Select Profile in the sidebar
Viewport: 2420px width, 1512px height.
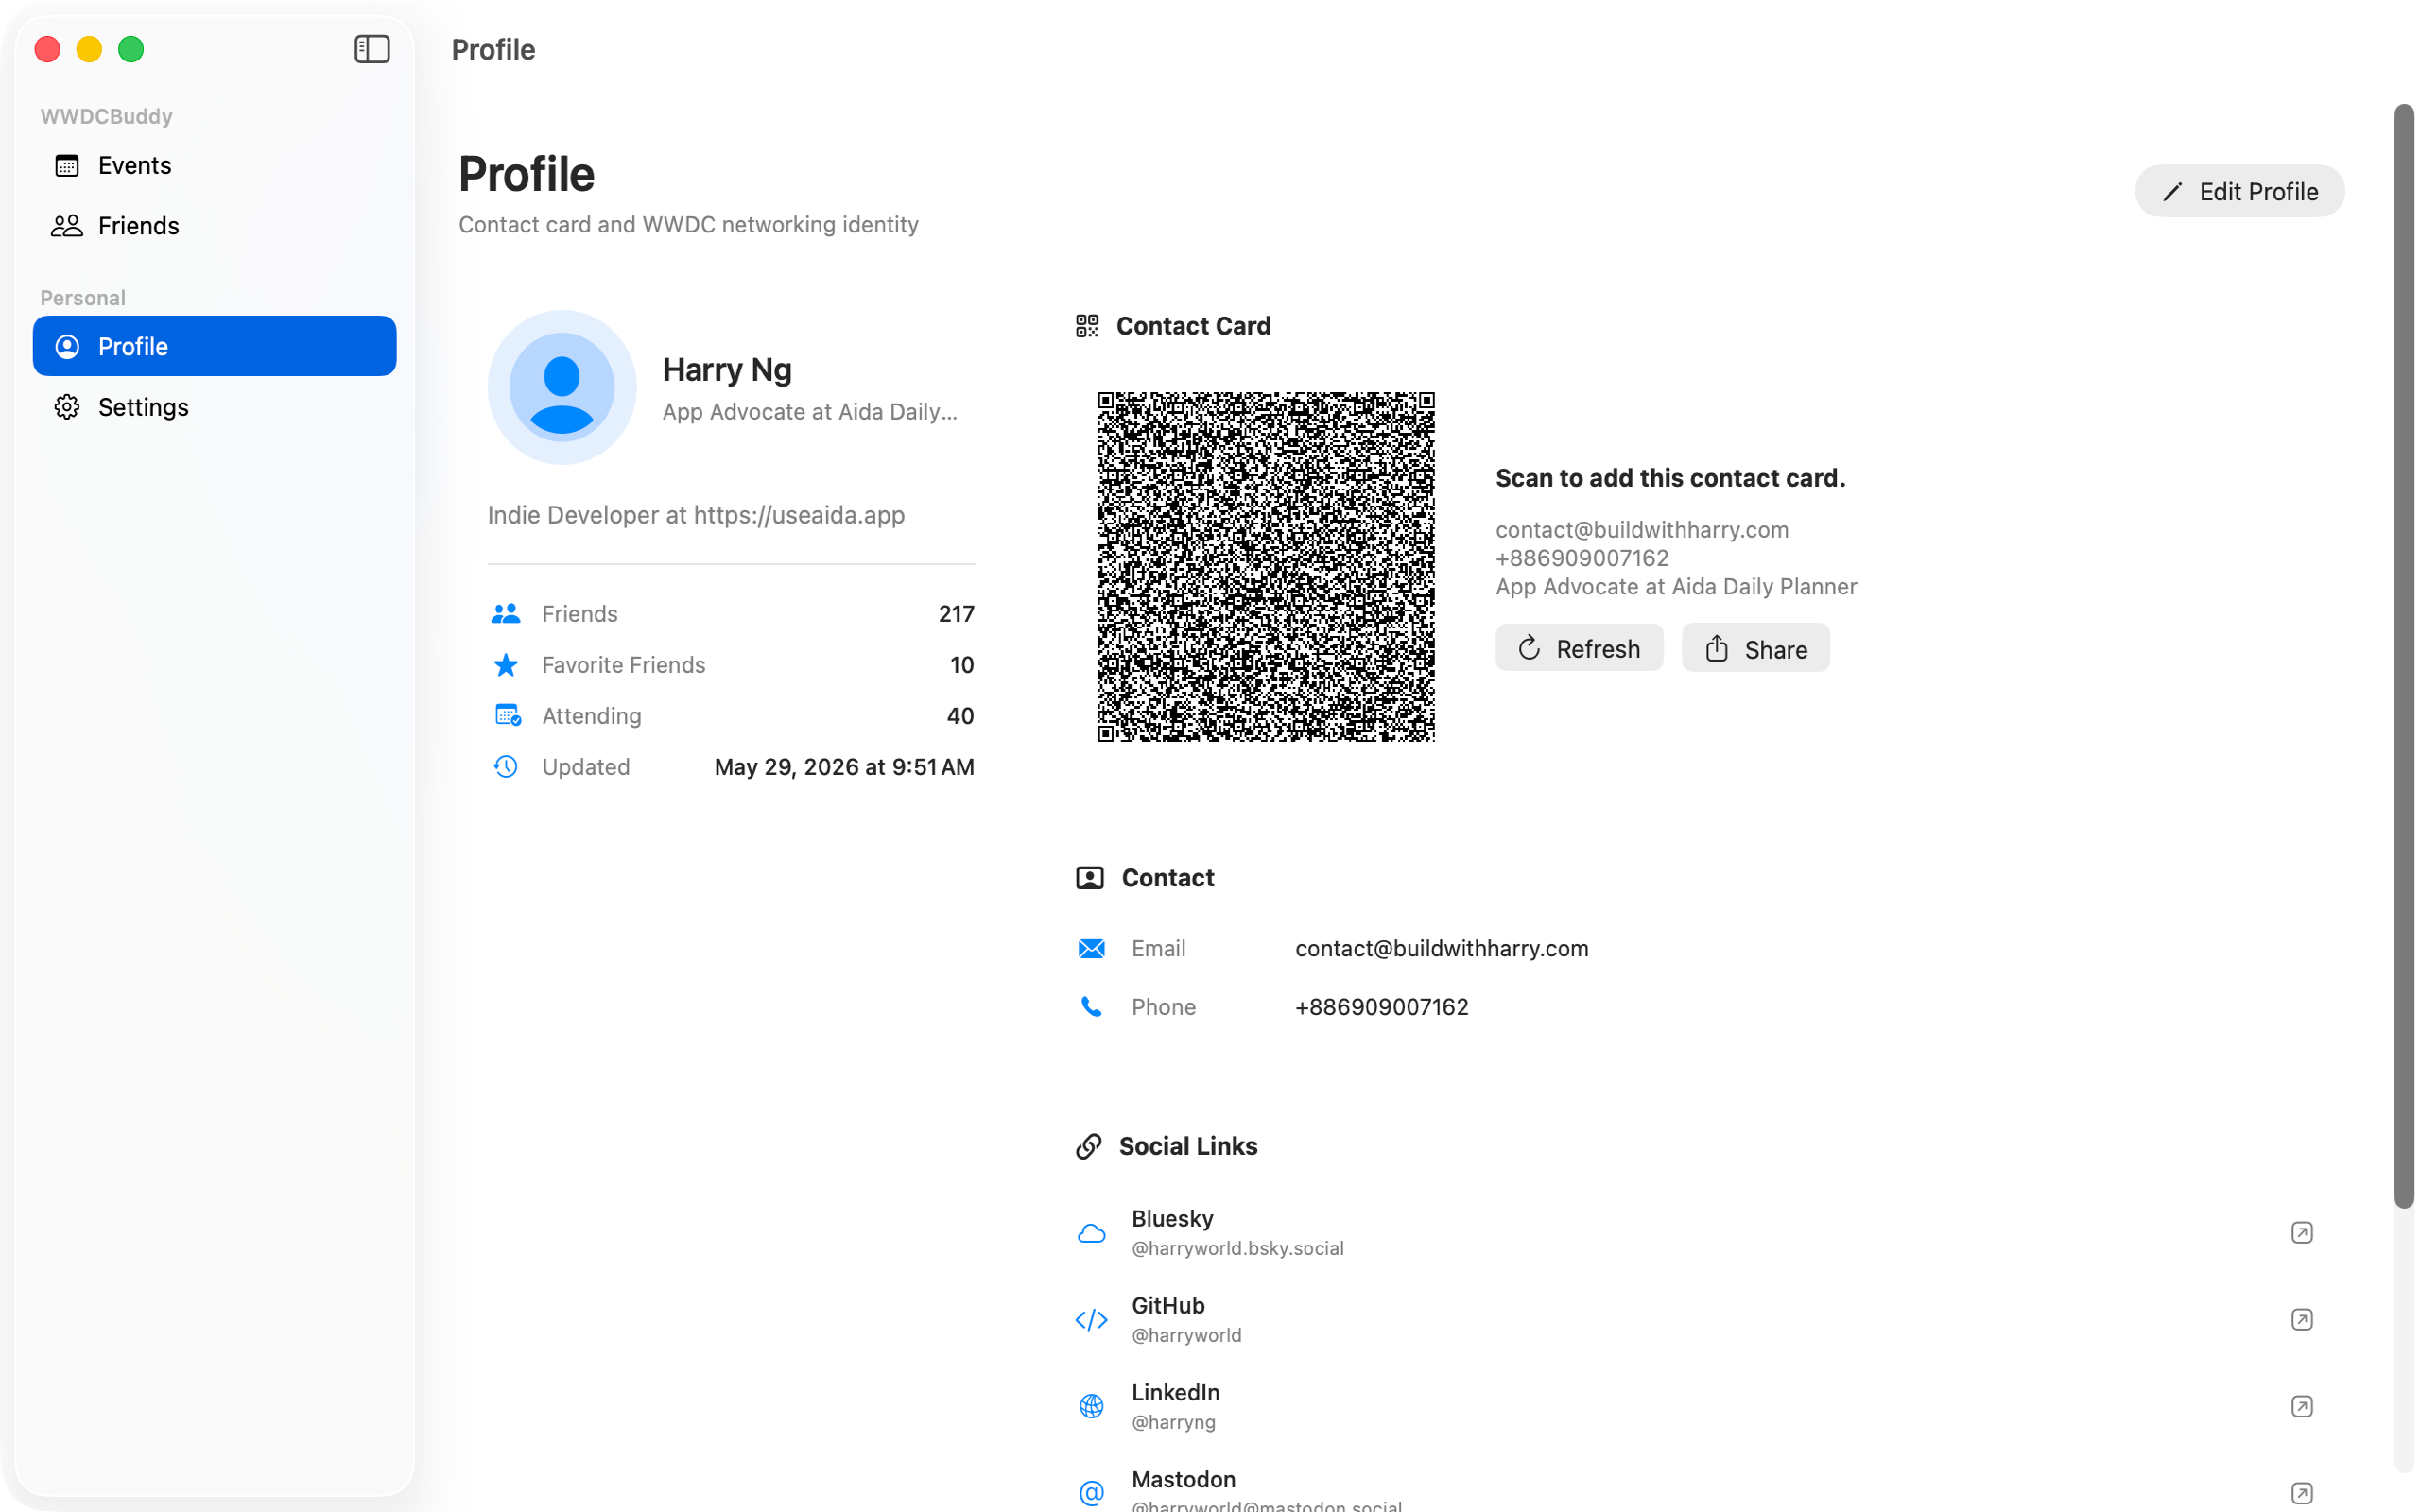tap(214, 346)
